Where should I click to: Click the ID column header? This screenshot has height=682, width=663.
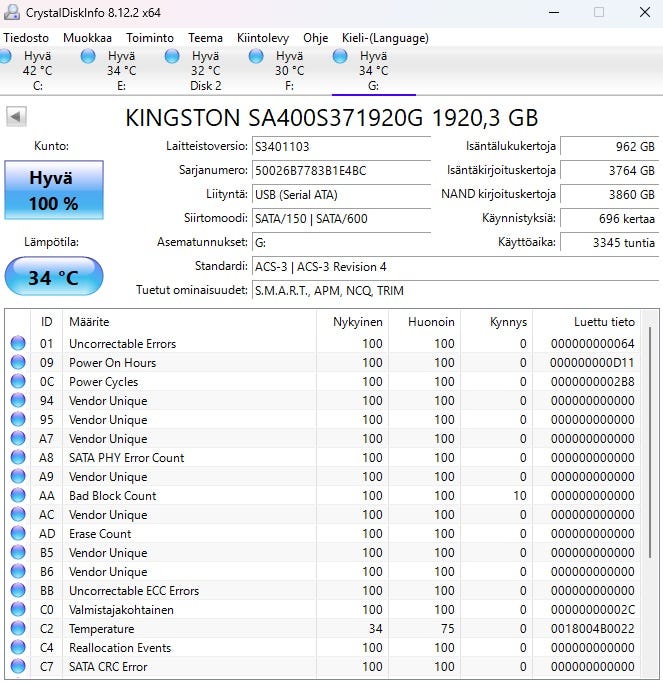47,322
